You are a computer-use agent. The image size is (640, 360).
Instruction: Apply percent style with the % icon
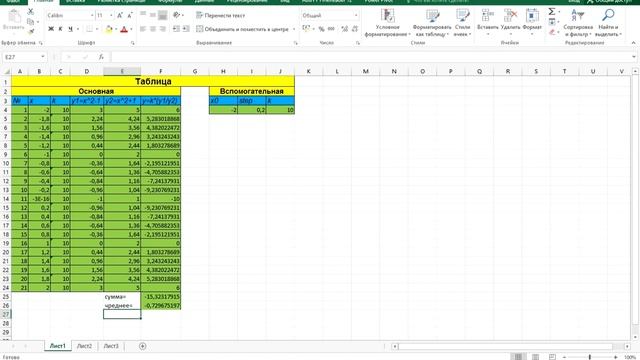(x=322, y=29)
